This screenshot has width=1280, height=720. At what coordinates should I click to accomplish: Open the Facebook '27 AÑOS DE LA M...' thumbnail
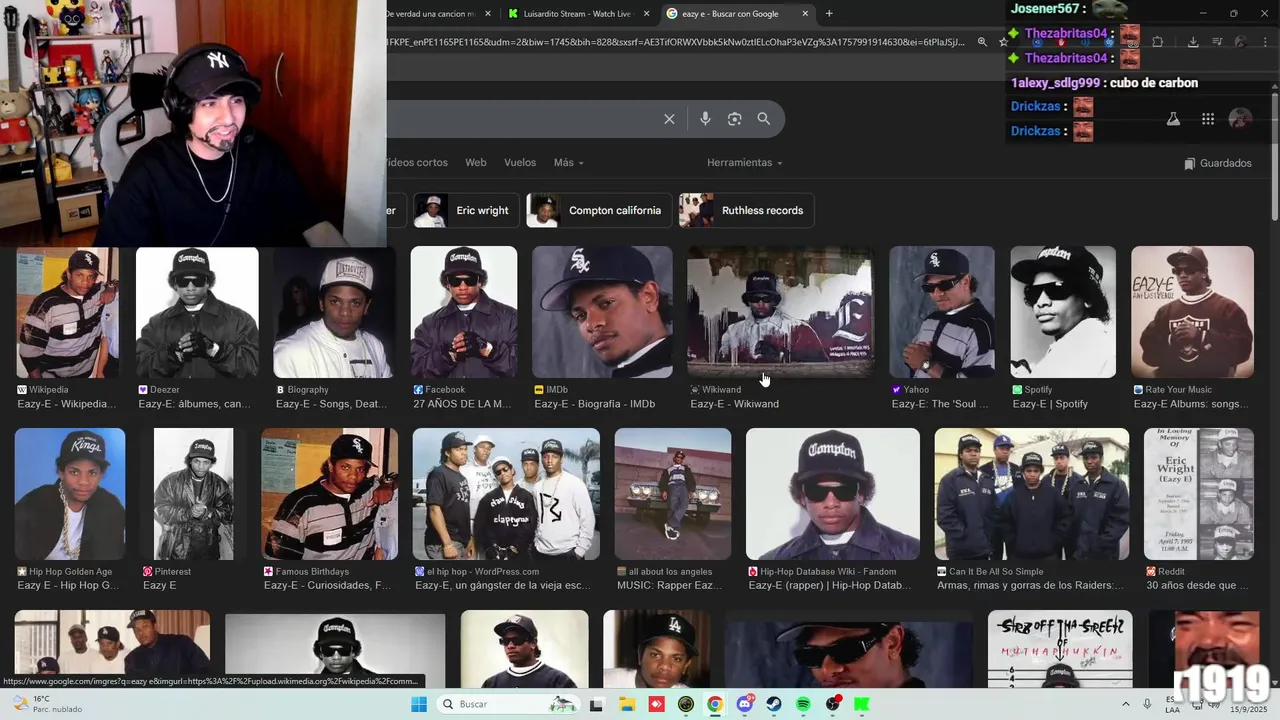464,312
